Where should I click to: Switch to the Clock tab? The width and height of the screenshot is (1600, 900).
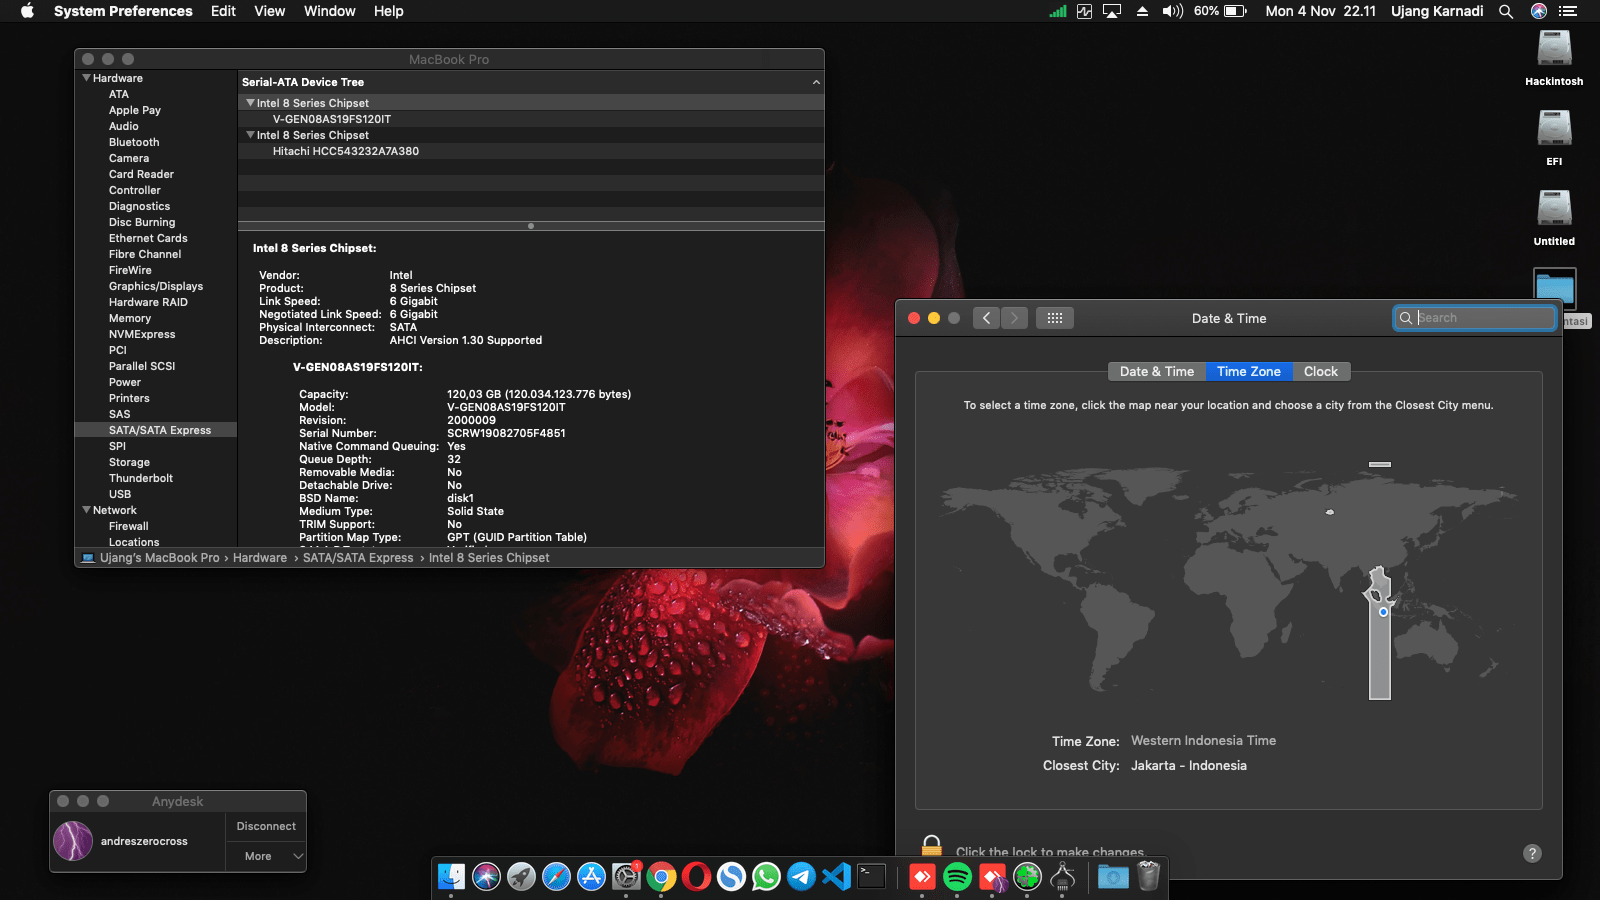coord(1321,371)
